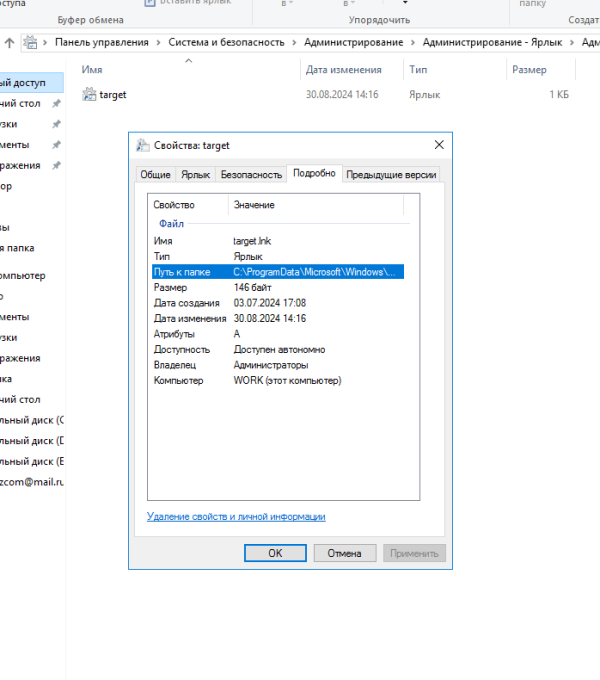Select Быстрый доступ in navigation pane
Screen dimensions: 600x680
tap(31, 82)
